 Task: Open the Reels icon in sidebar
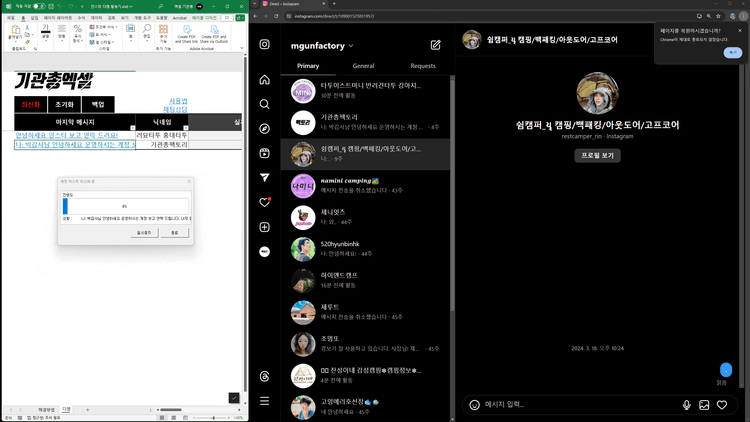(265, 153)
